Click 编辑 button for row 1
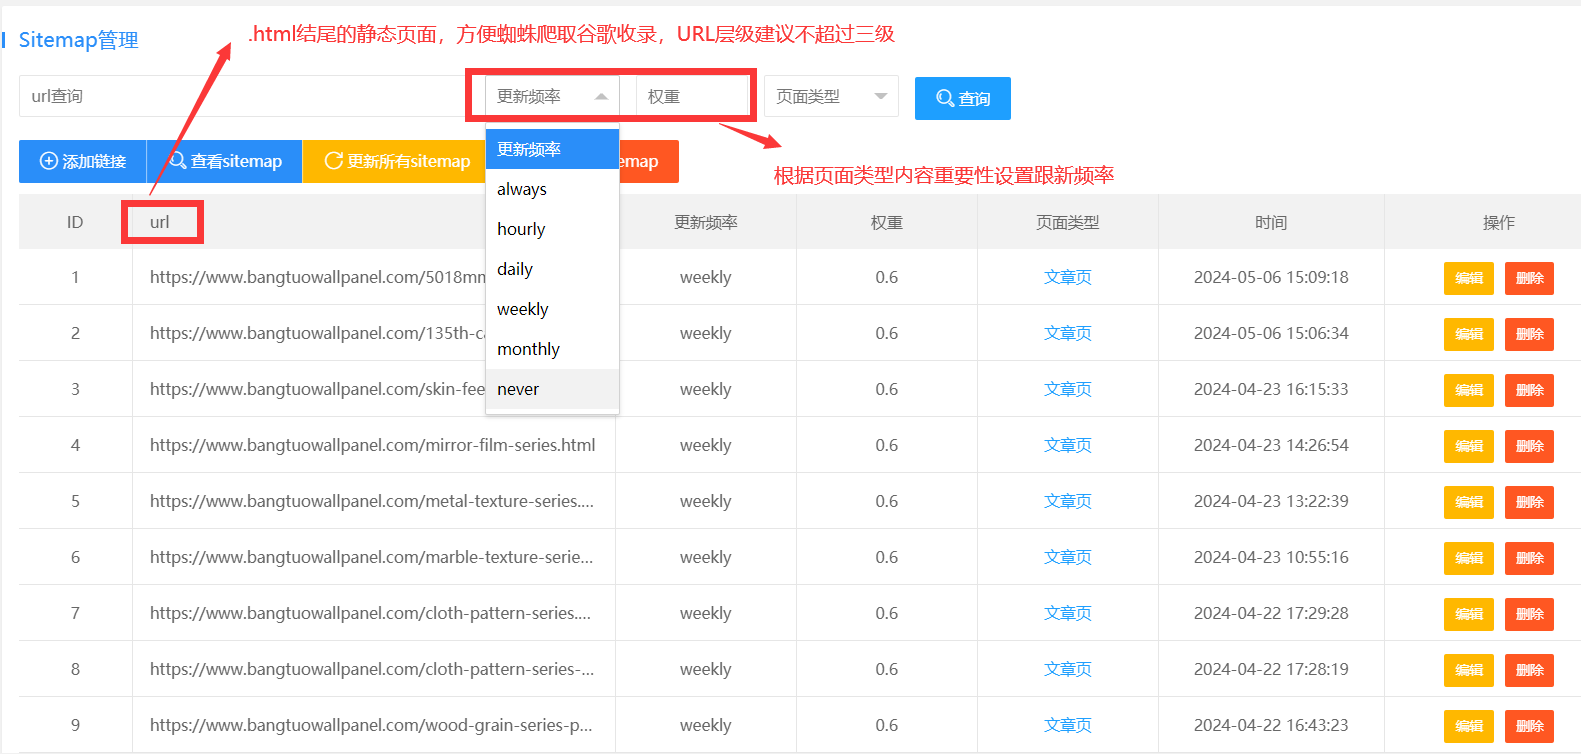Screen dimensions: 1581x754 click(1468, 278)
